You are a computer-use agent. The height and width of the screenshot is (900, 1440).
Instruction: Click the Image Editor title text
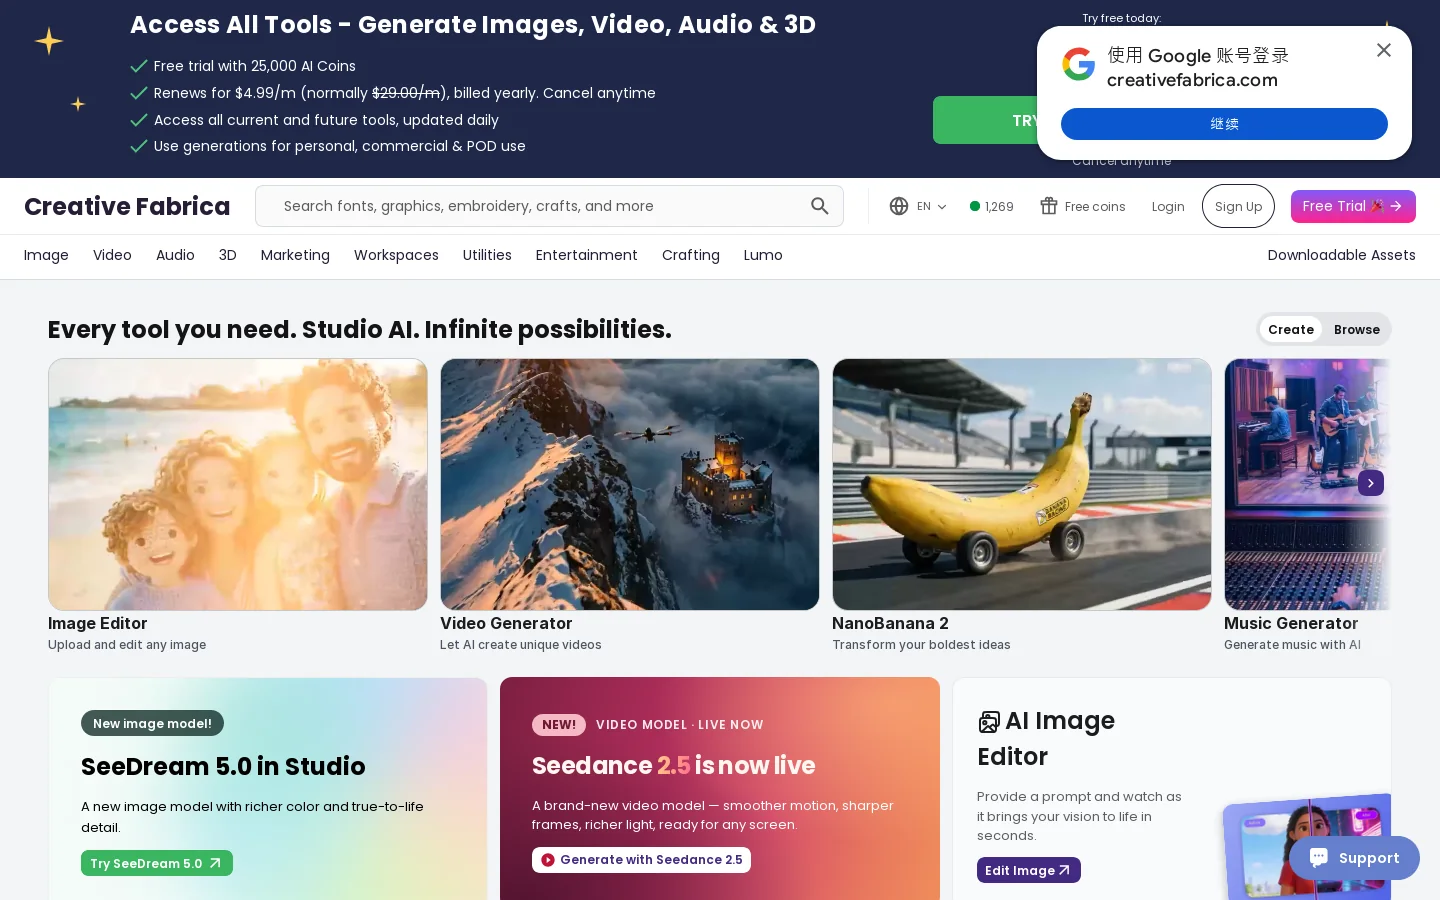click(98, 623)
